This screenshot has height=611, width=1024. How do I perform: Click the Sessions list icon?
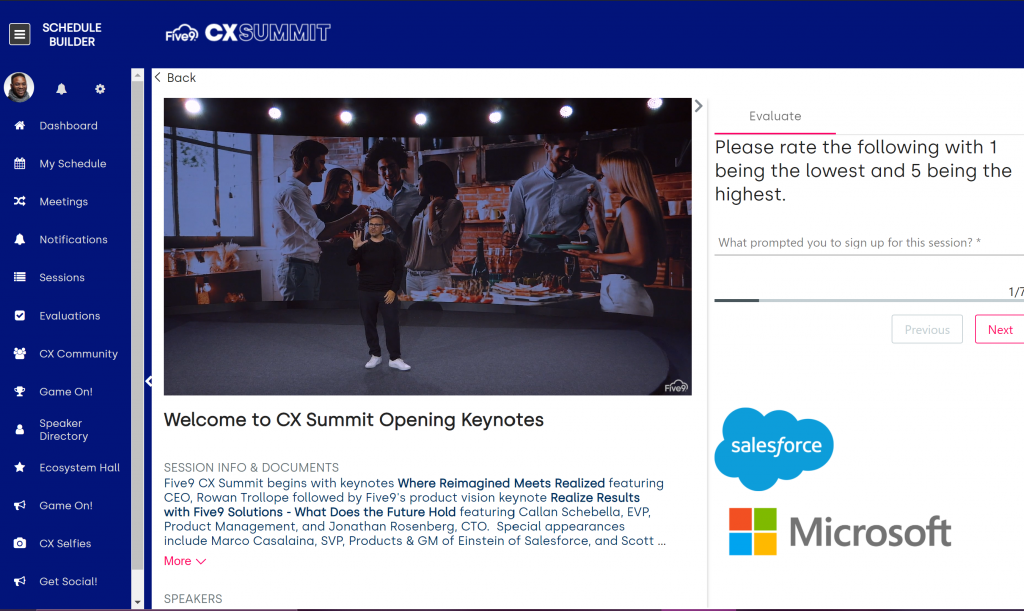[20, 277]
